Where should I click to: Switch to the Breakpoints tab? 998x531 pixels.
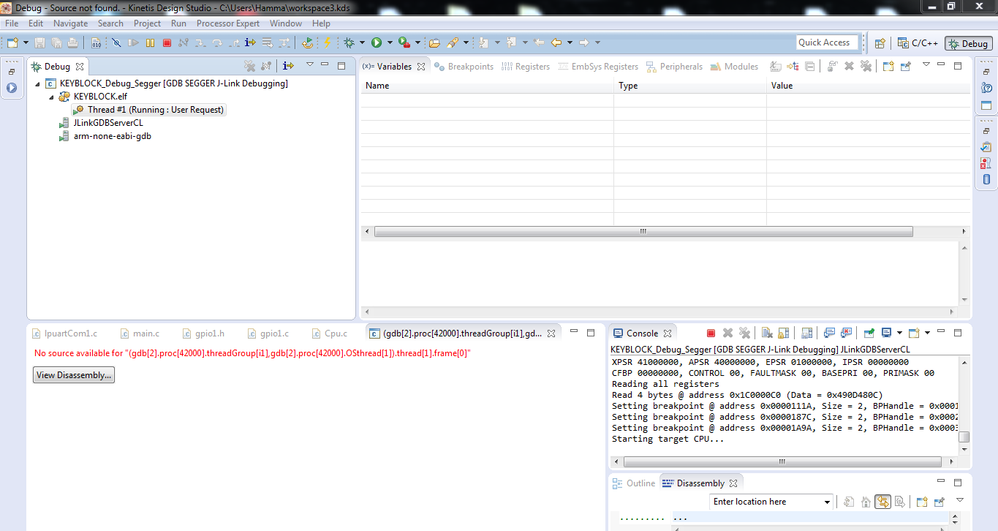[x=463, y=66]
